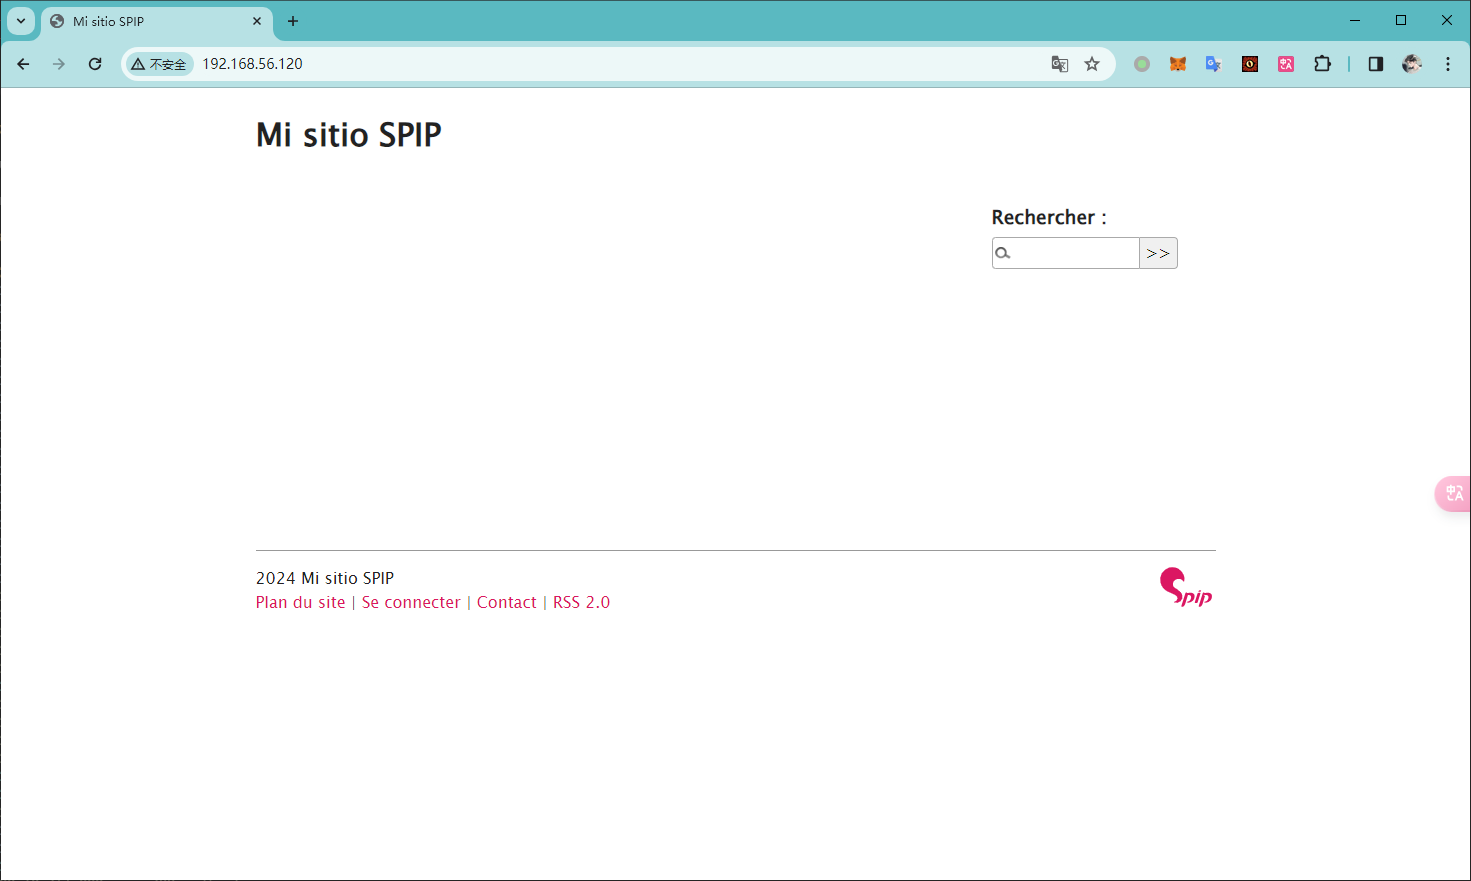Click the forward navigation arrow
The height and width of the screenshot is (881, 1471).
59,64
